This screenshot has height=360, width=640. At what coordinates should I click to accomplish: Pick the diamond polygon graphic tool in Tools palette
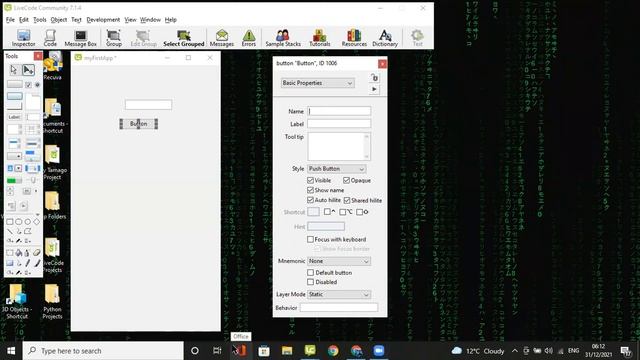[37, 222]
